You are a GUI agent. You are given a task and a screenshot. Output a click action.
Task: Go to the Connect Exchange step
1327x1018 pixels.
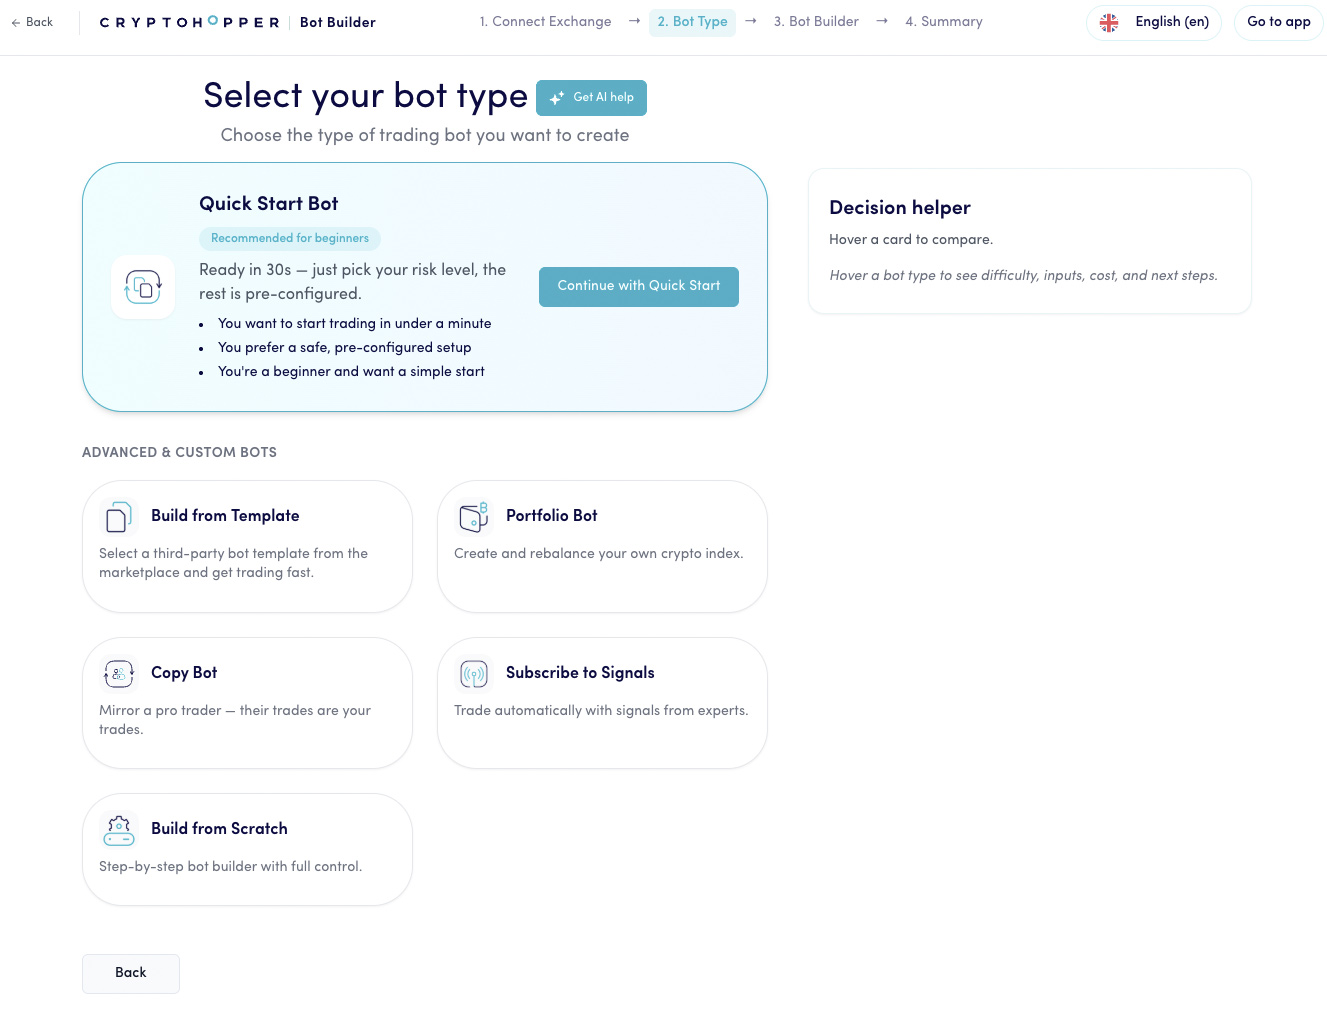[x=545, y=22]
